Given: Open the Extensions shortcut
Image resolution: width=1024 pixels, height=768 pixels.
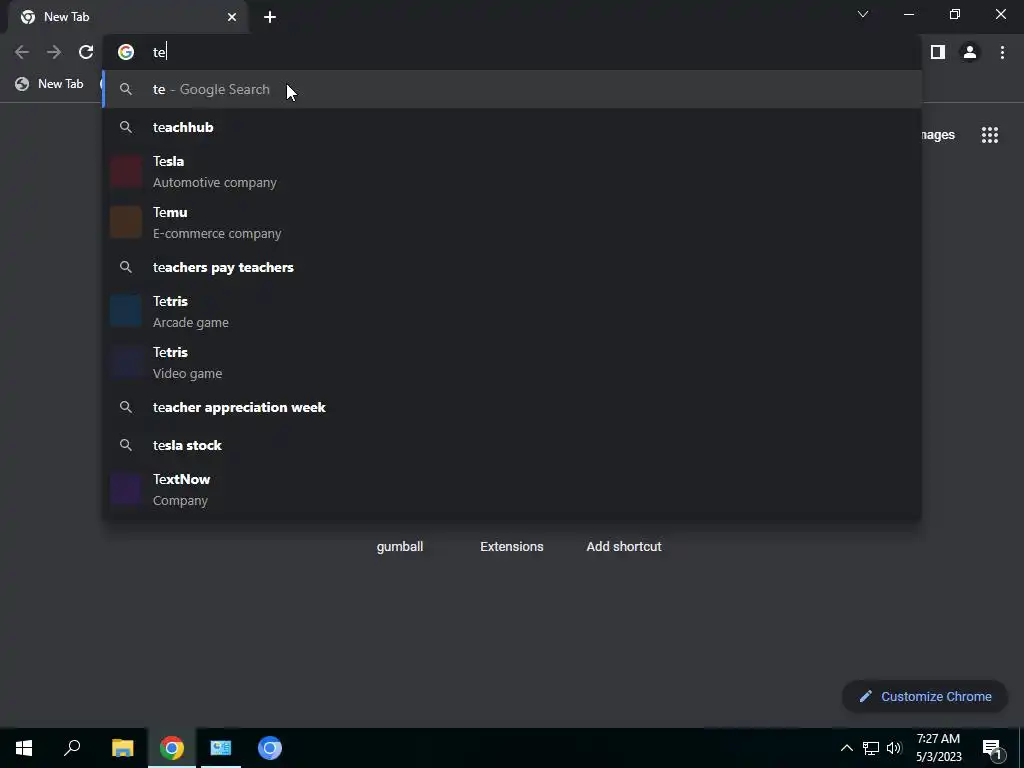Looking at the screenshot, I should pos(512,547).
